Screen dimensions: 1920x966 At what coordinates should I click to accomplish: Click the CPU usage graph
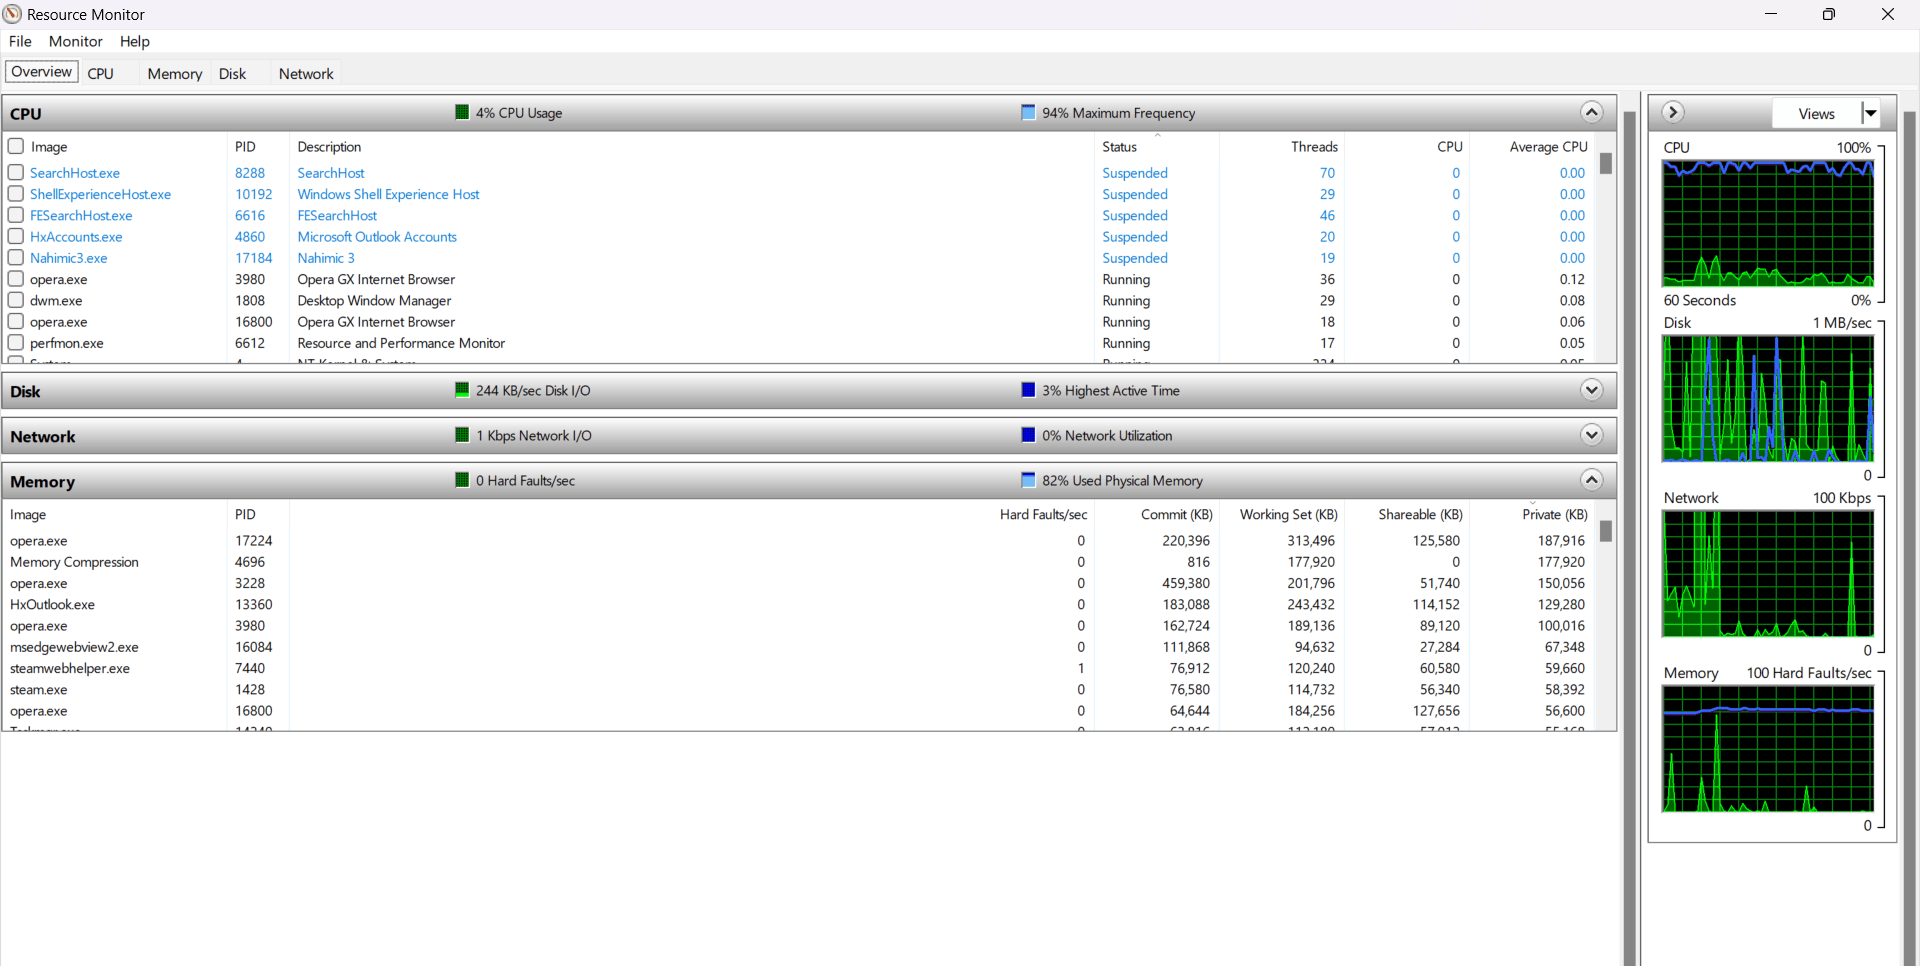[1768, 223]
